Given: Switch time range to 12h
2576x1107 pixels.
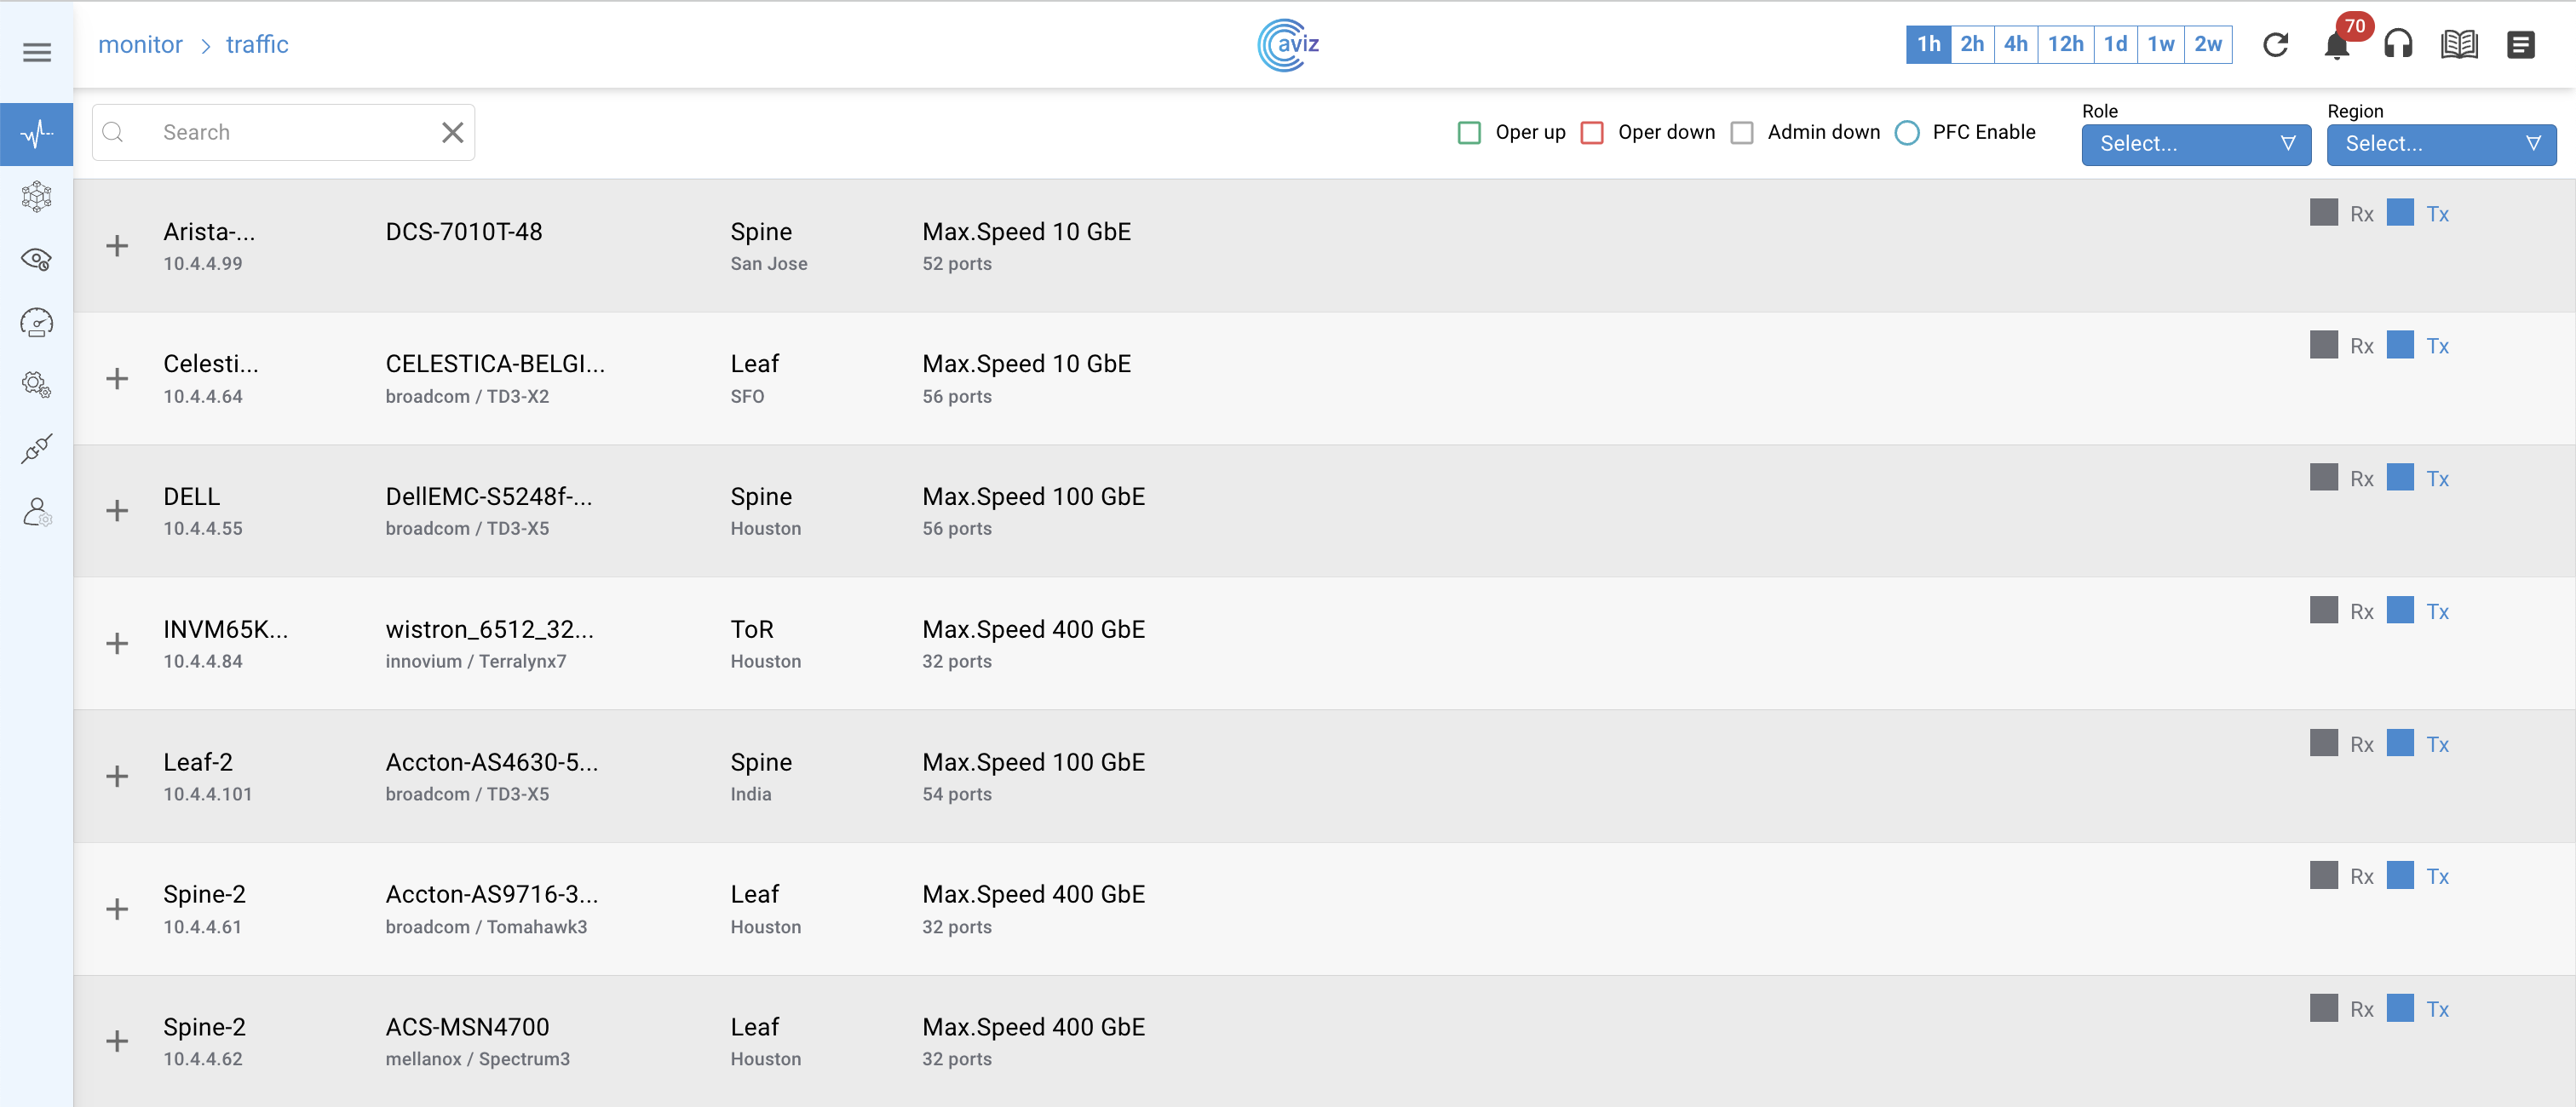Looking at the screenshot, I should click(2064, 44).
